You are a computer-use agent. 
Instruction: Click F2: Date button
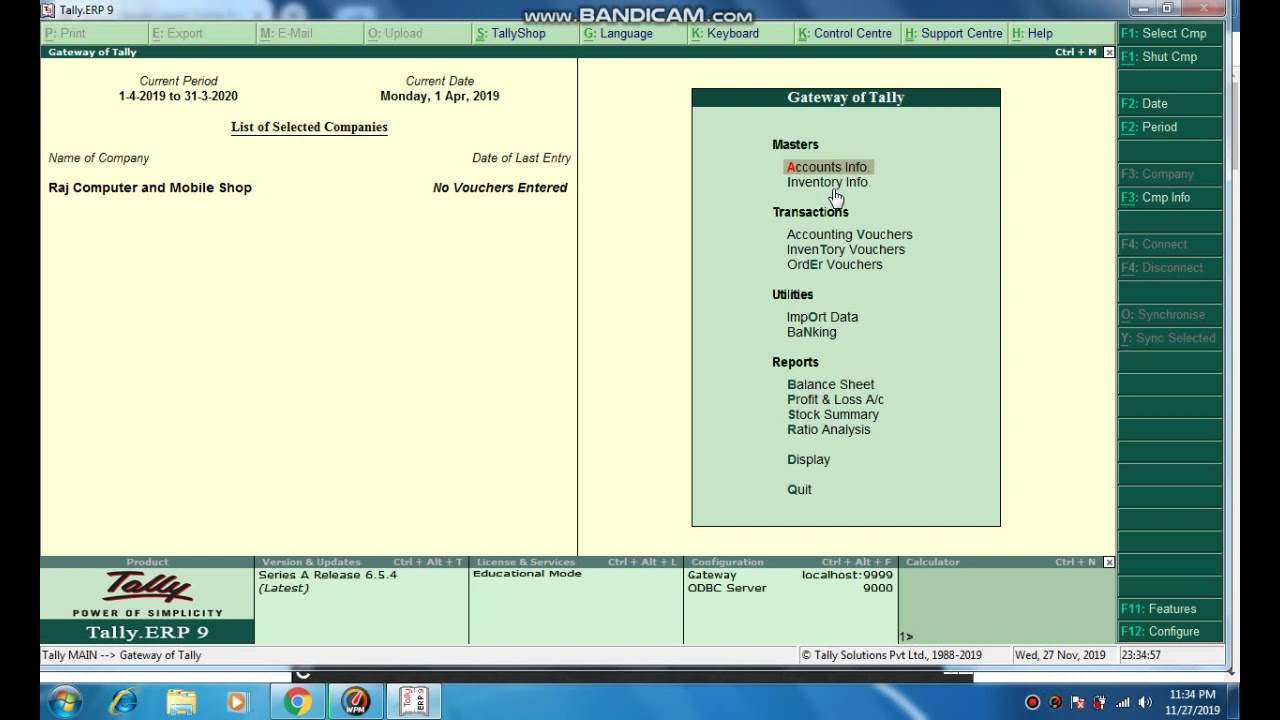(x=1169, y=104)
